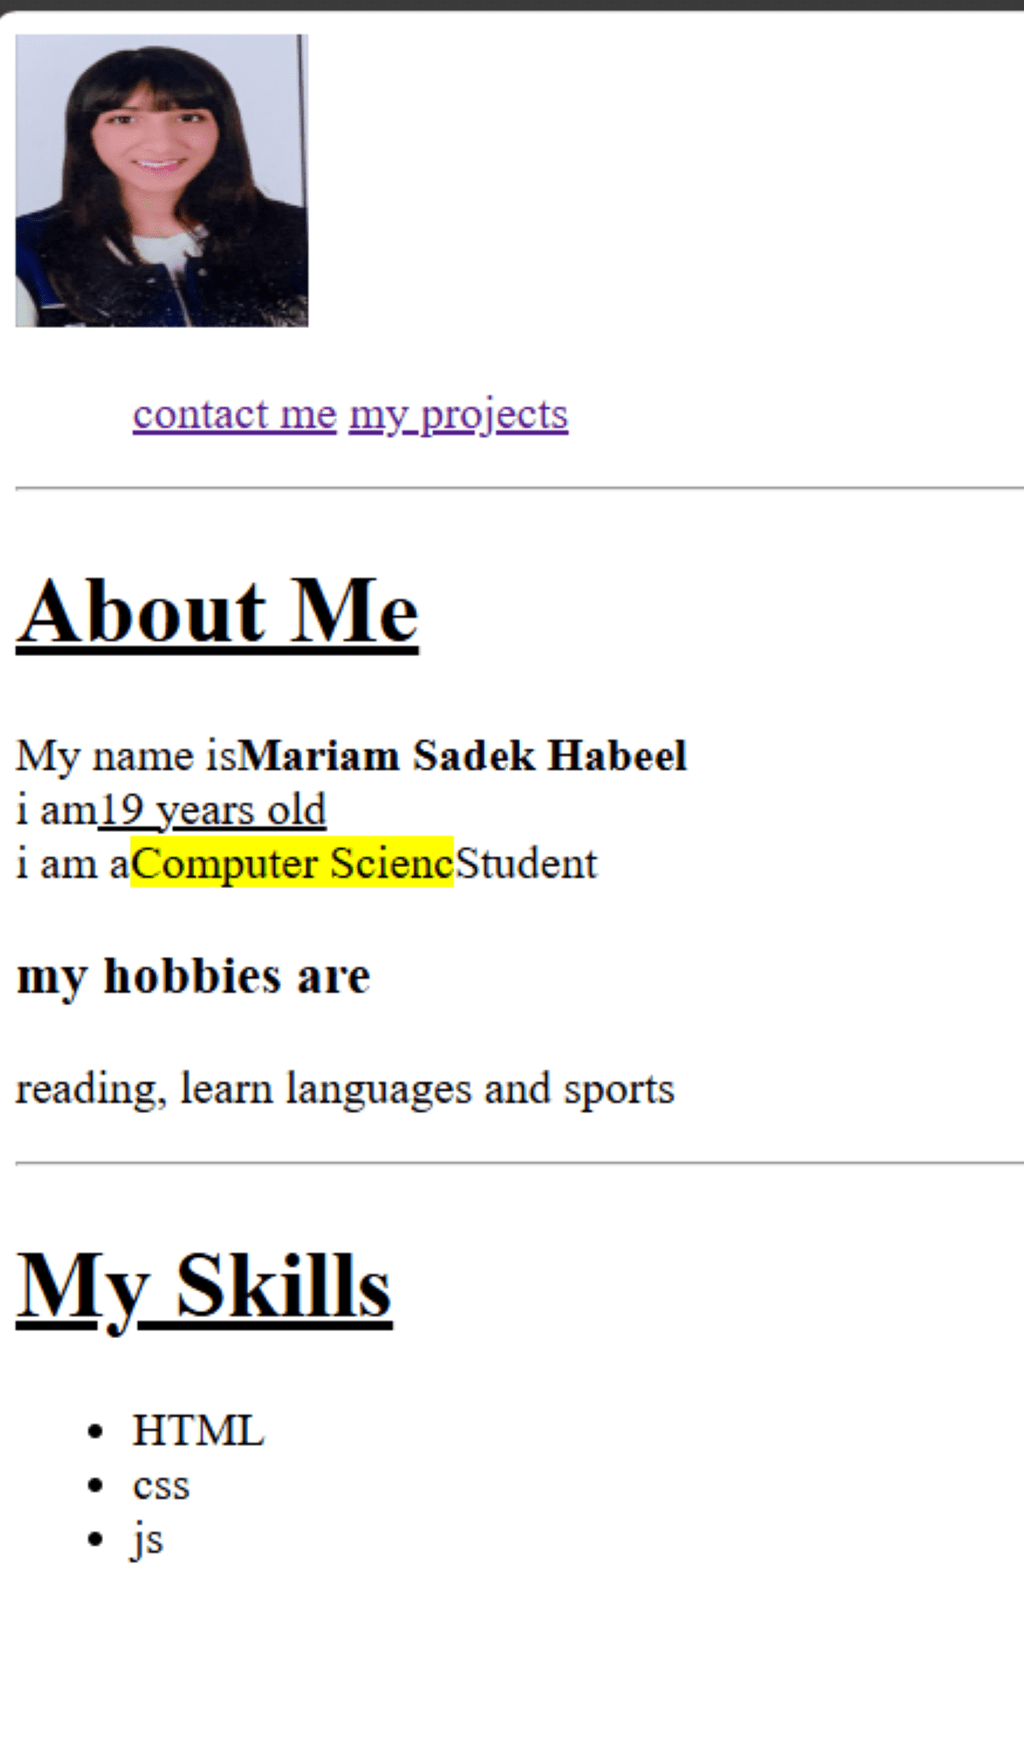Follow the "my projects" link

pyautogui.click(x=459, y=414)
